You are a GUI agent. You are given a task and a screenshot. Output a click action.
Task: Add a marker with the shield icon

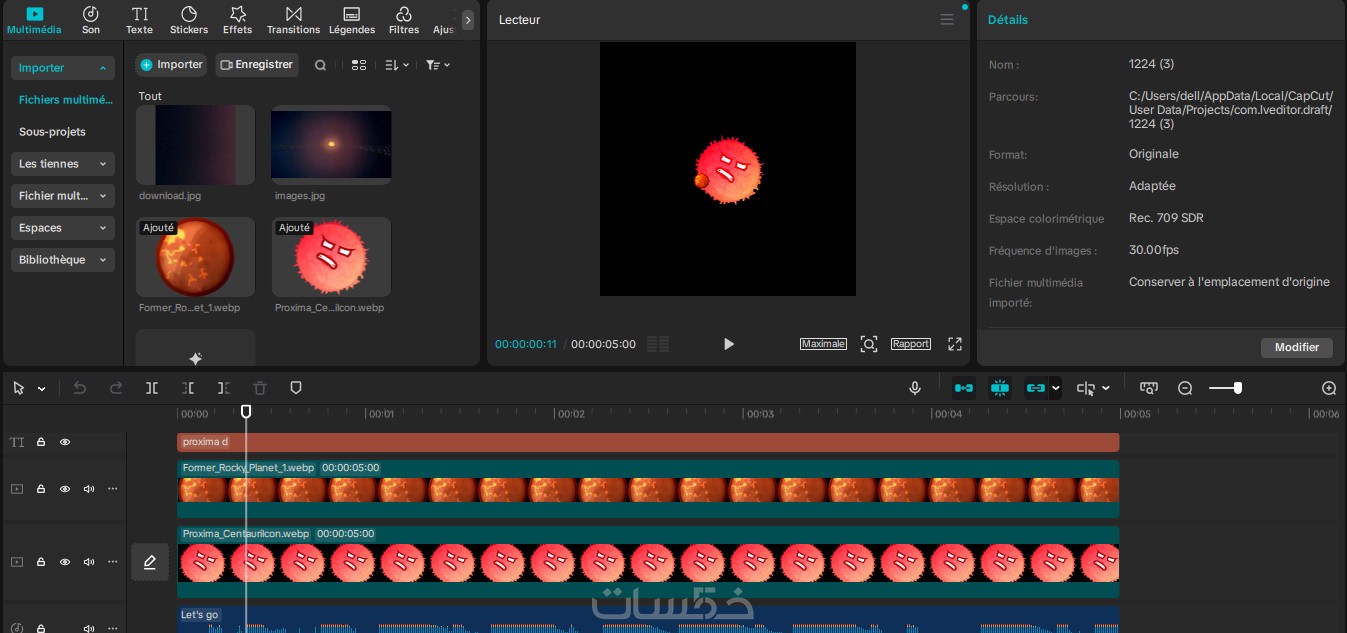click(296, 388)
